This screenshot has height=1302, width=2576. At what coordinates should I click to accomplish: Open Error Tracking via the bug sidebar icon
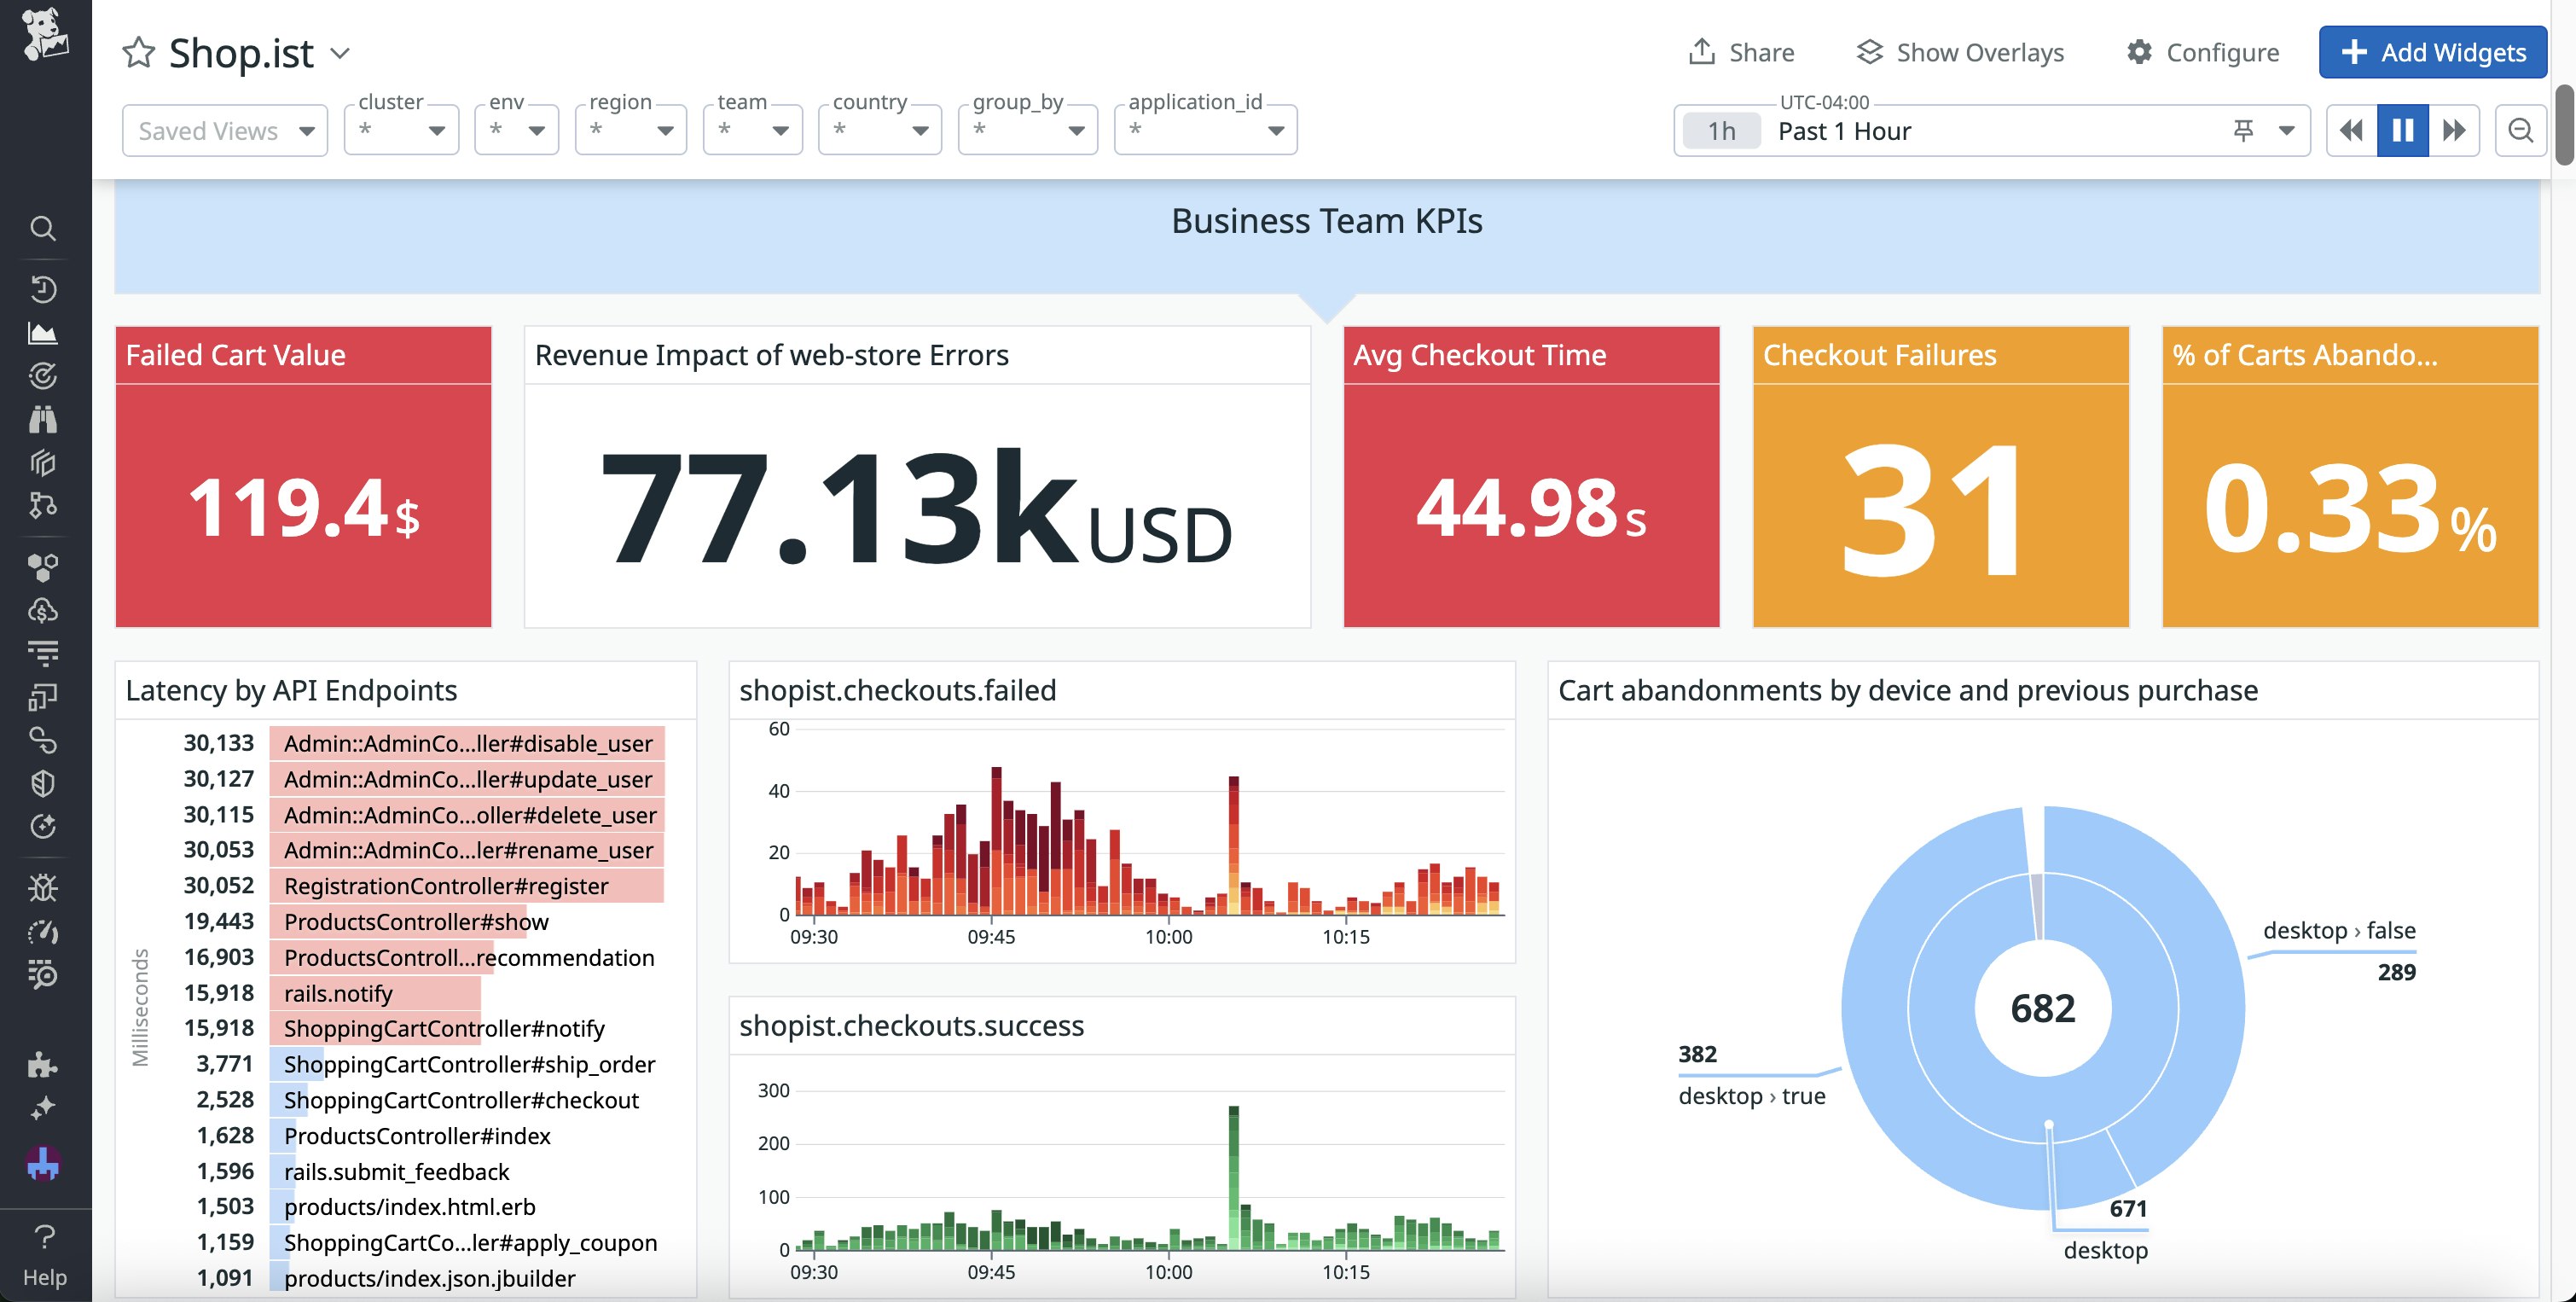[x=44, y=887]
